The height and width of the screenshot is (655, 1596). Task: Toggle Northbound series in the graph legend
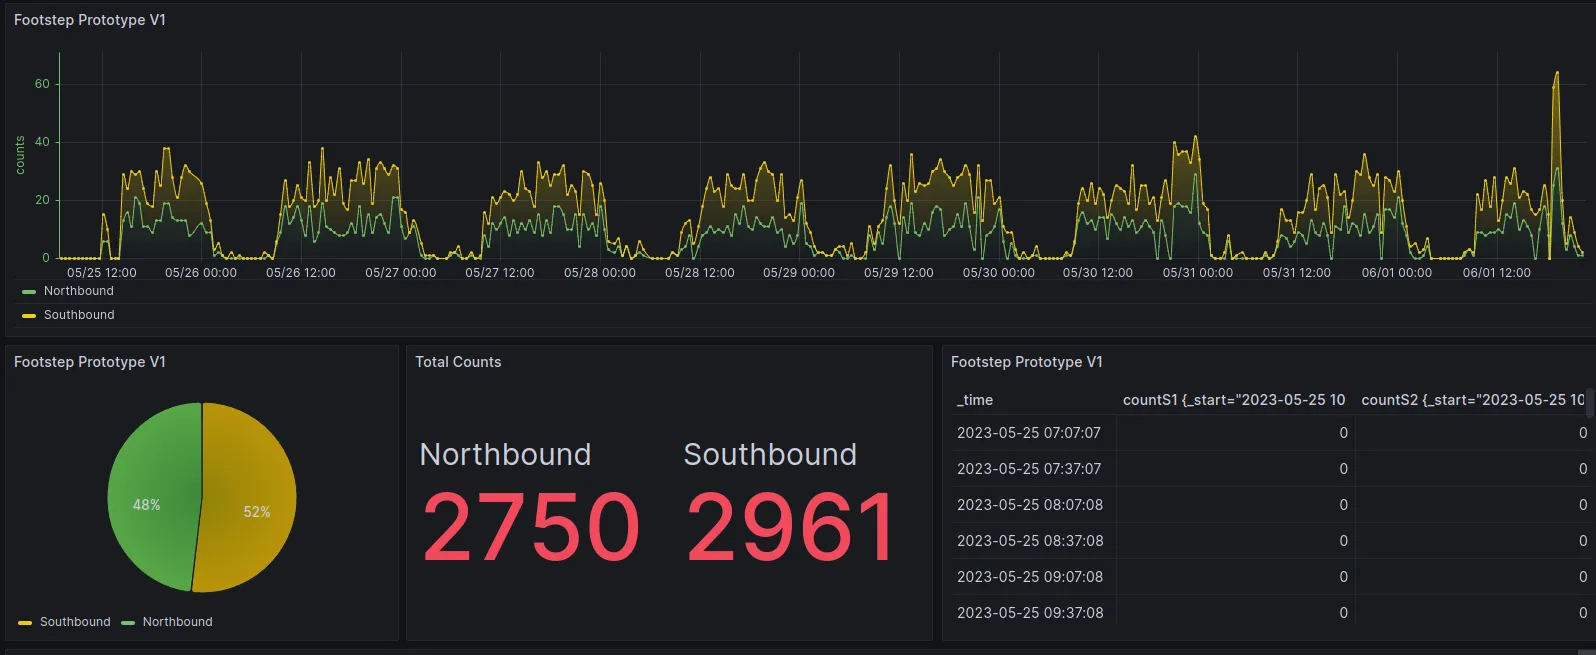[78, 291]
